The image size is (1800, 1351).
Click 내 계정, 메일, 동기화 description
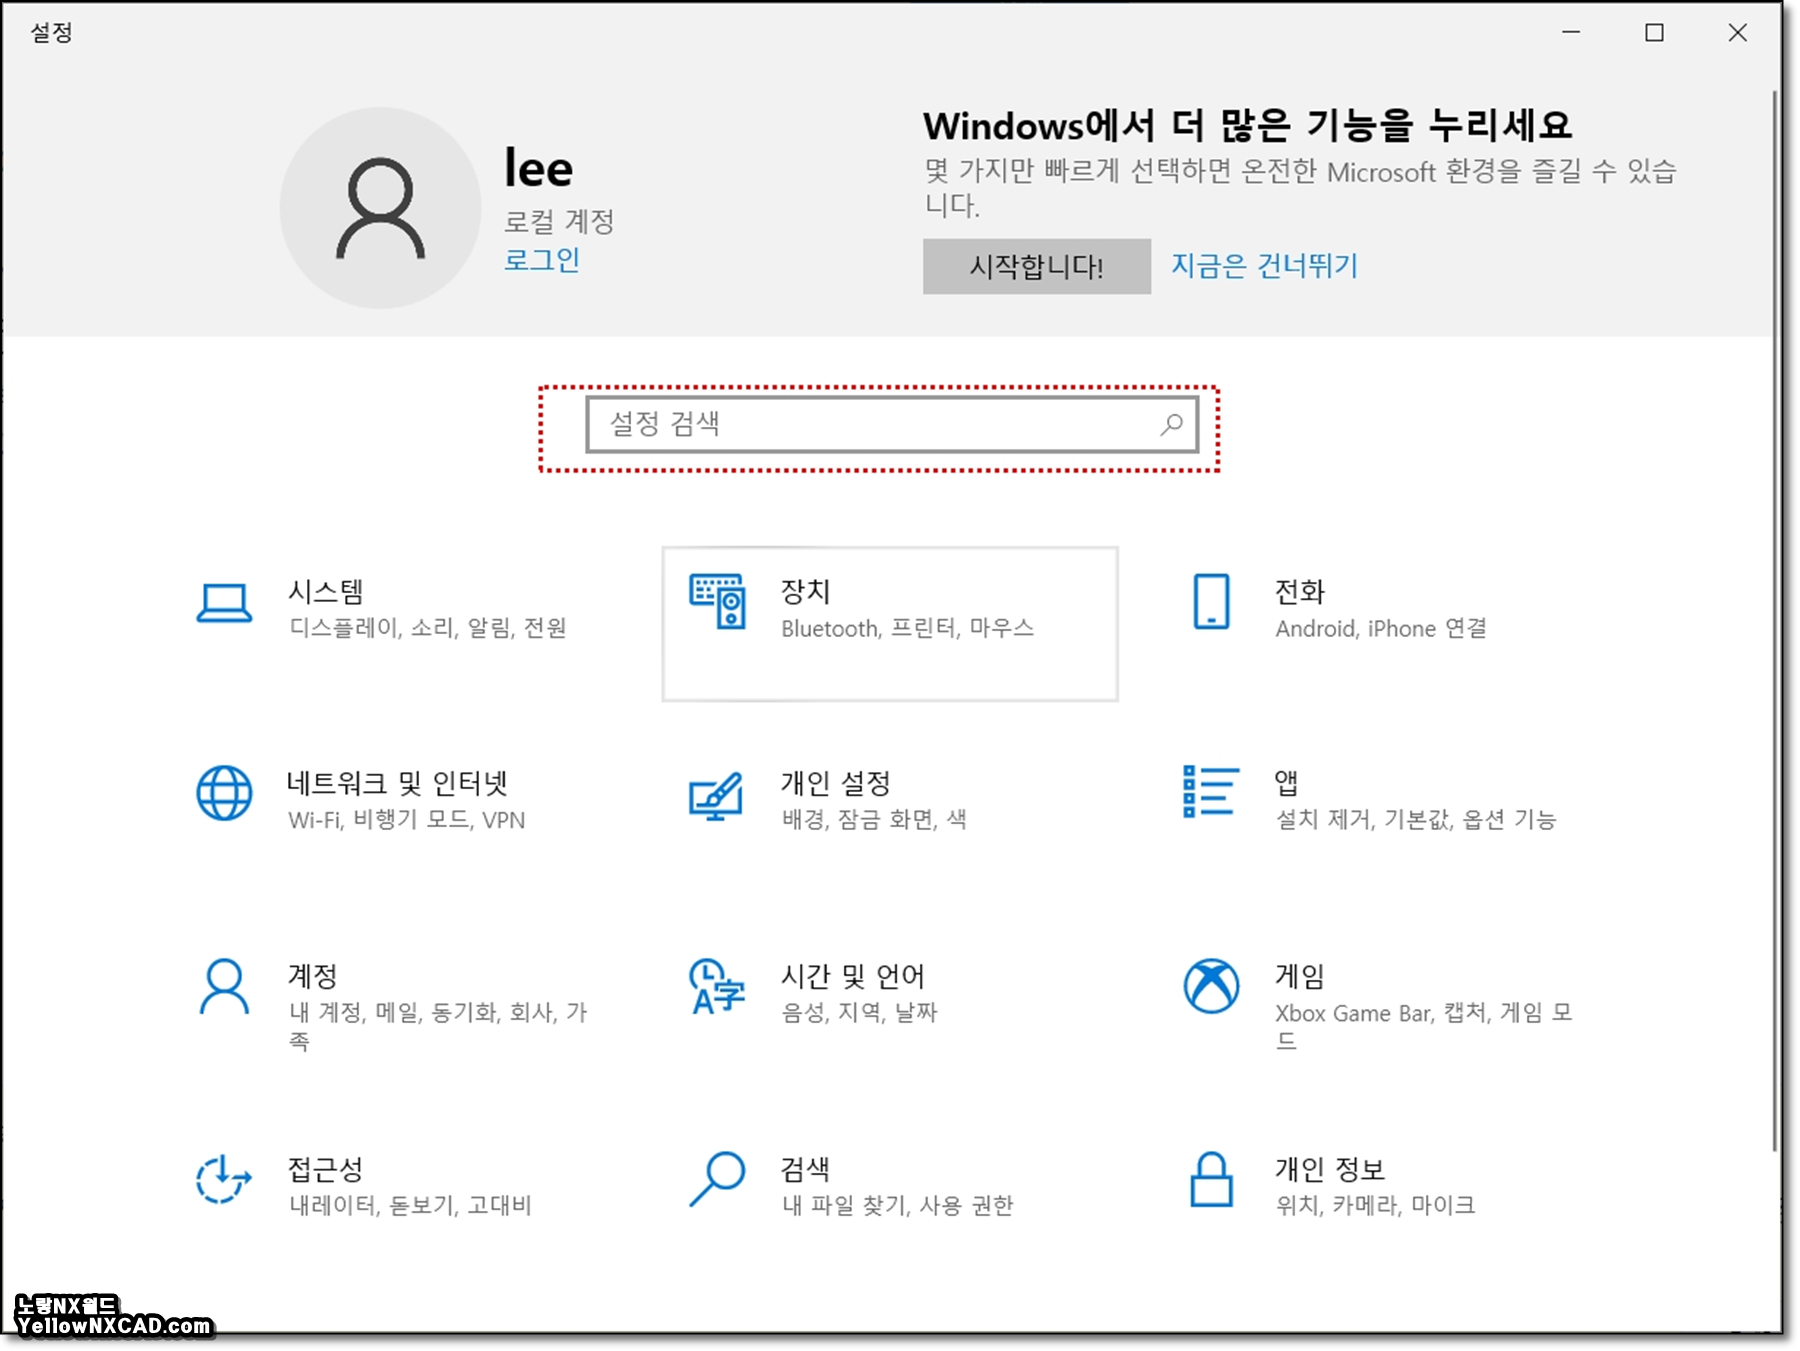tap(437, 1026)
